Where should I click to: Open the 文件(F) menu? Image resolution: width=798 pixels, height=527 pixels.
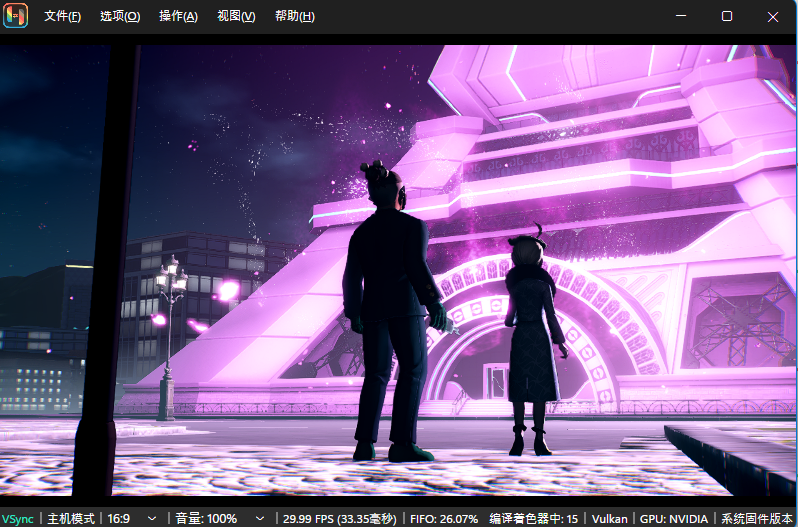(x=62, y=17)
